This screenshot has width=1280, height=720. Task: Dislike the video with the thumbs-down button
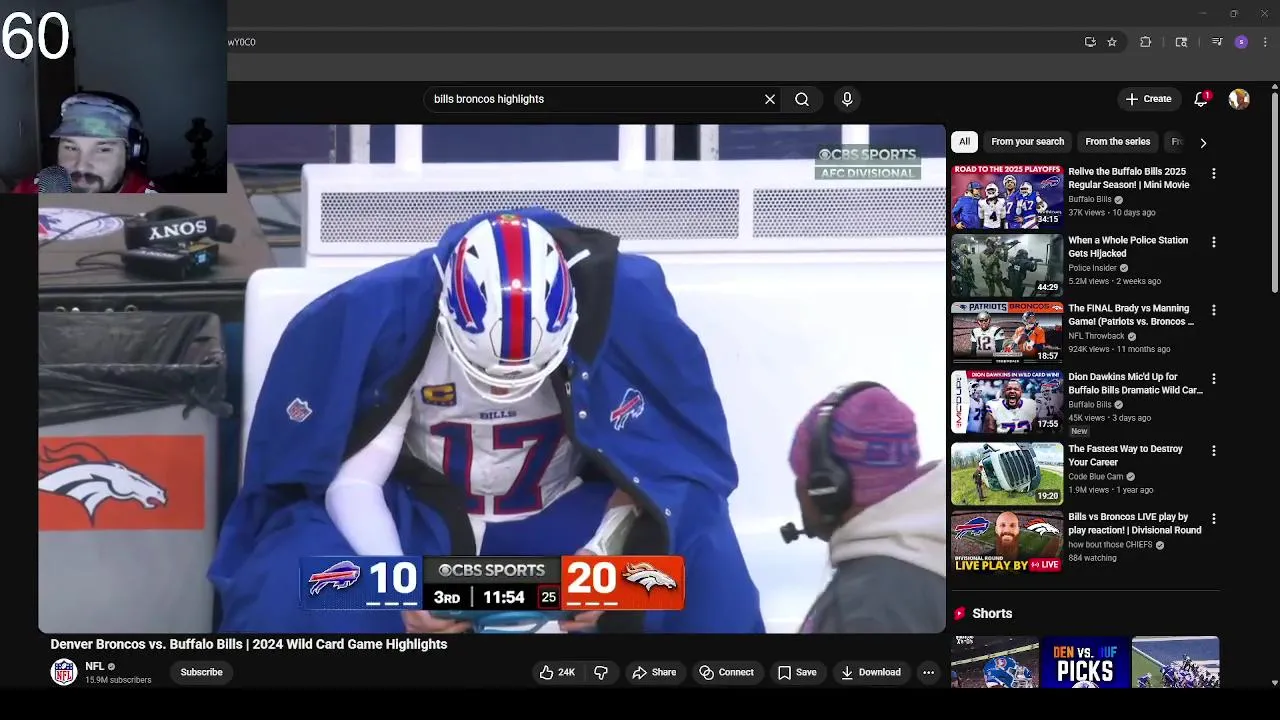(x=601, y=672)
